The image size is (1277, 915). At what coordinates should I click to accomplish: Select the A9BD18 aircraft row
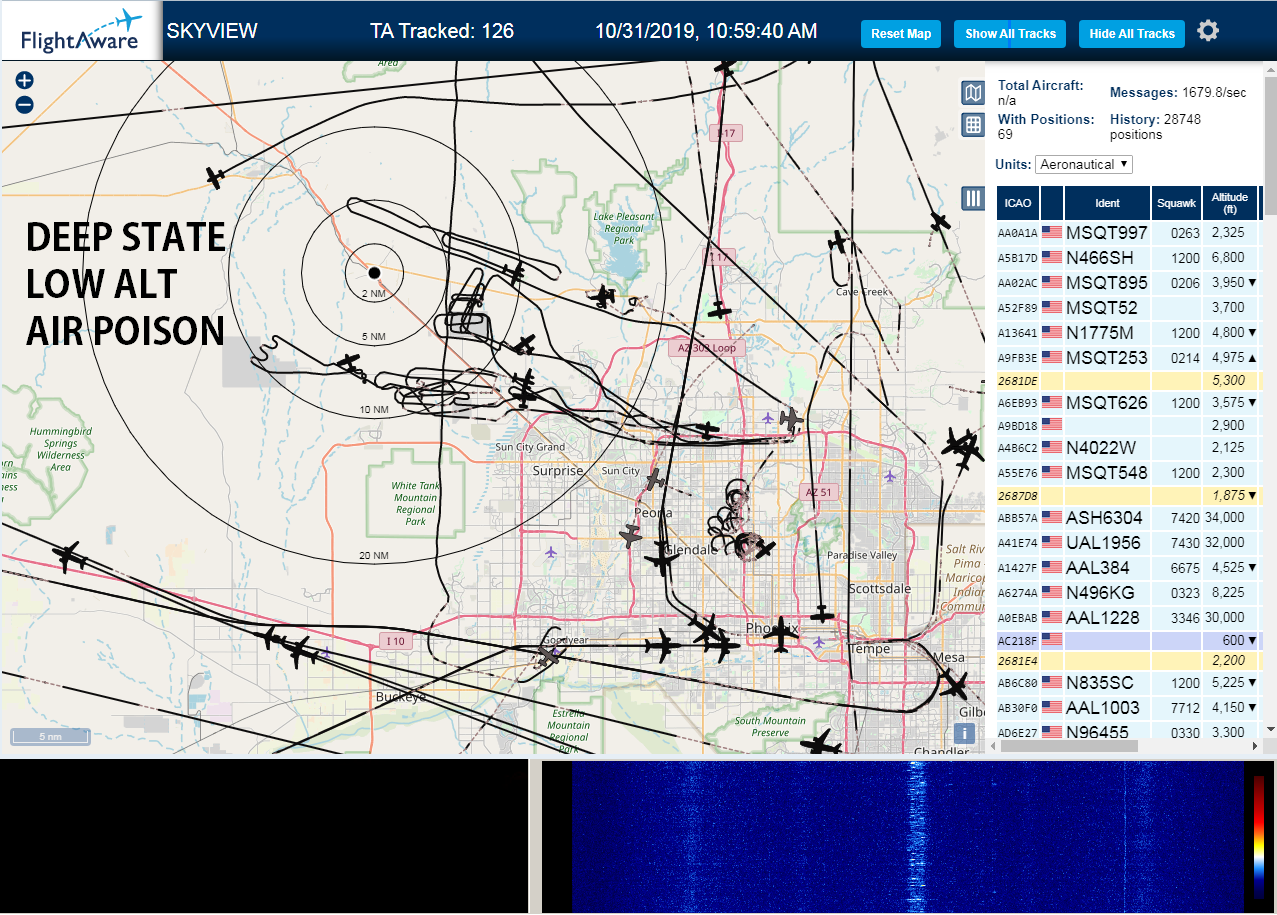pyautogui.click(x=1128, y=425)
